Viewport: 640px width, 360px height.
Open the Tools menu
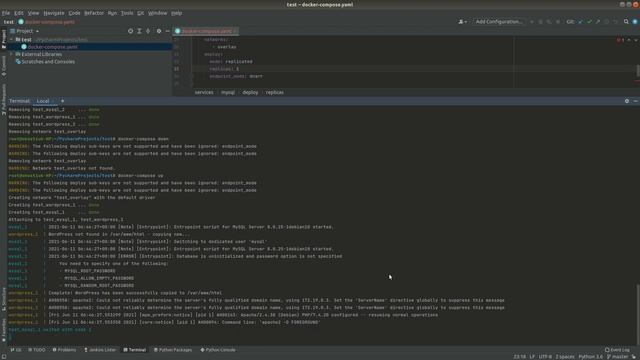pyautogui.click(x=127, y=13)
